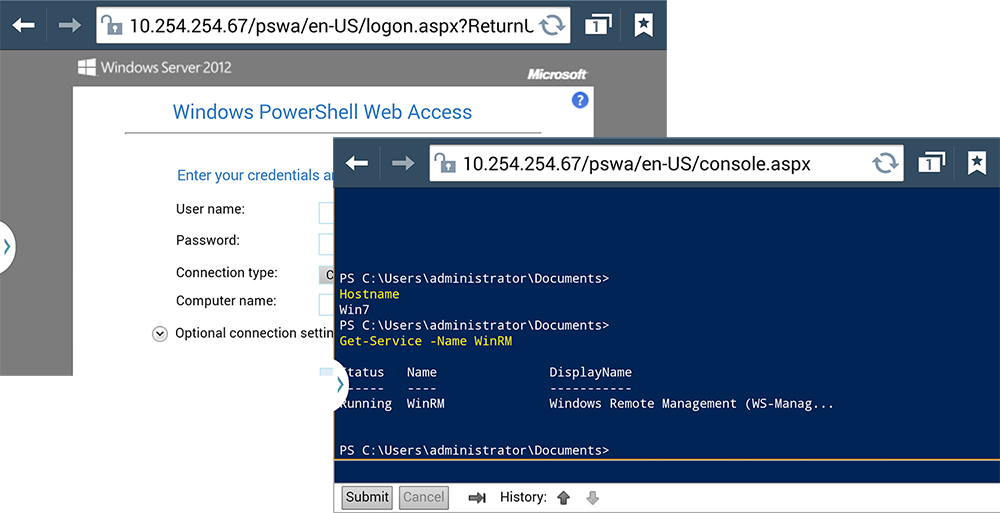This screenshot has width=1000, height=513.
Task: Click the 'Get-Service -Name WinRM' command text
Action: click(425, 341)
